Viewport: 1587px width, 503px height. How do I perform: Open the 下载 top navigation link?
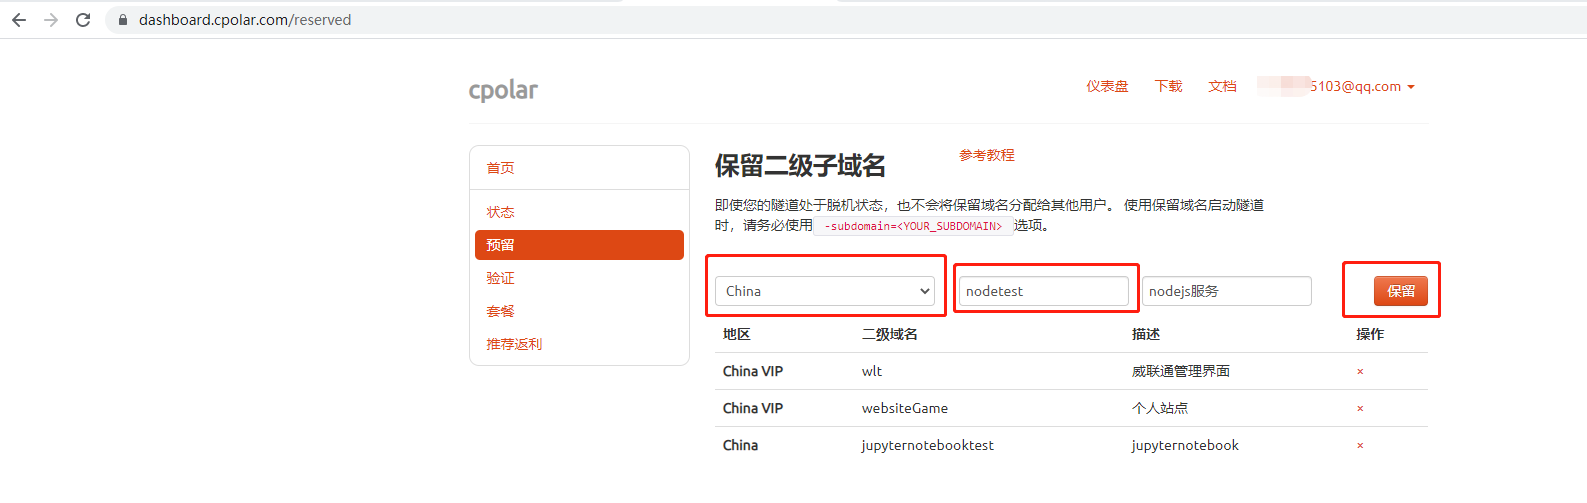pyautogui.click(x=1168, y=86)
